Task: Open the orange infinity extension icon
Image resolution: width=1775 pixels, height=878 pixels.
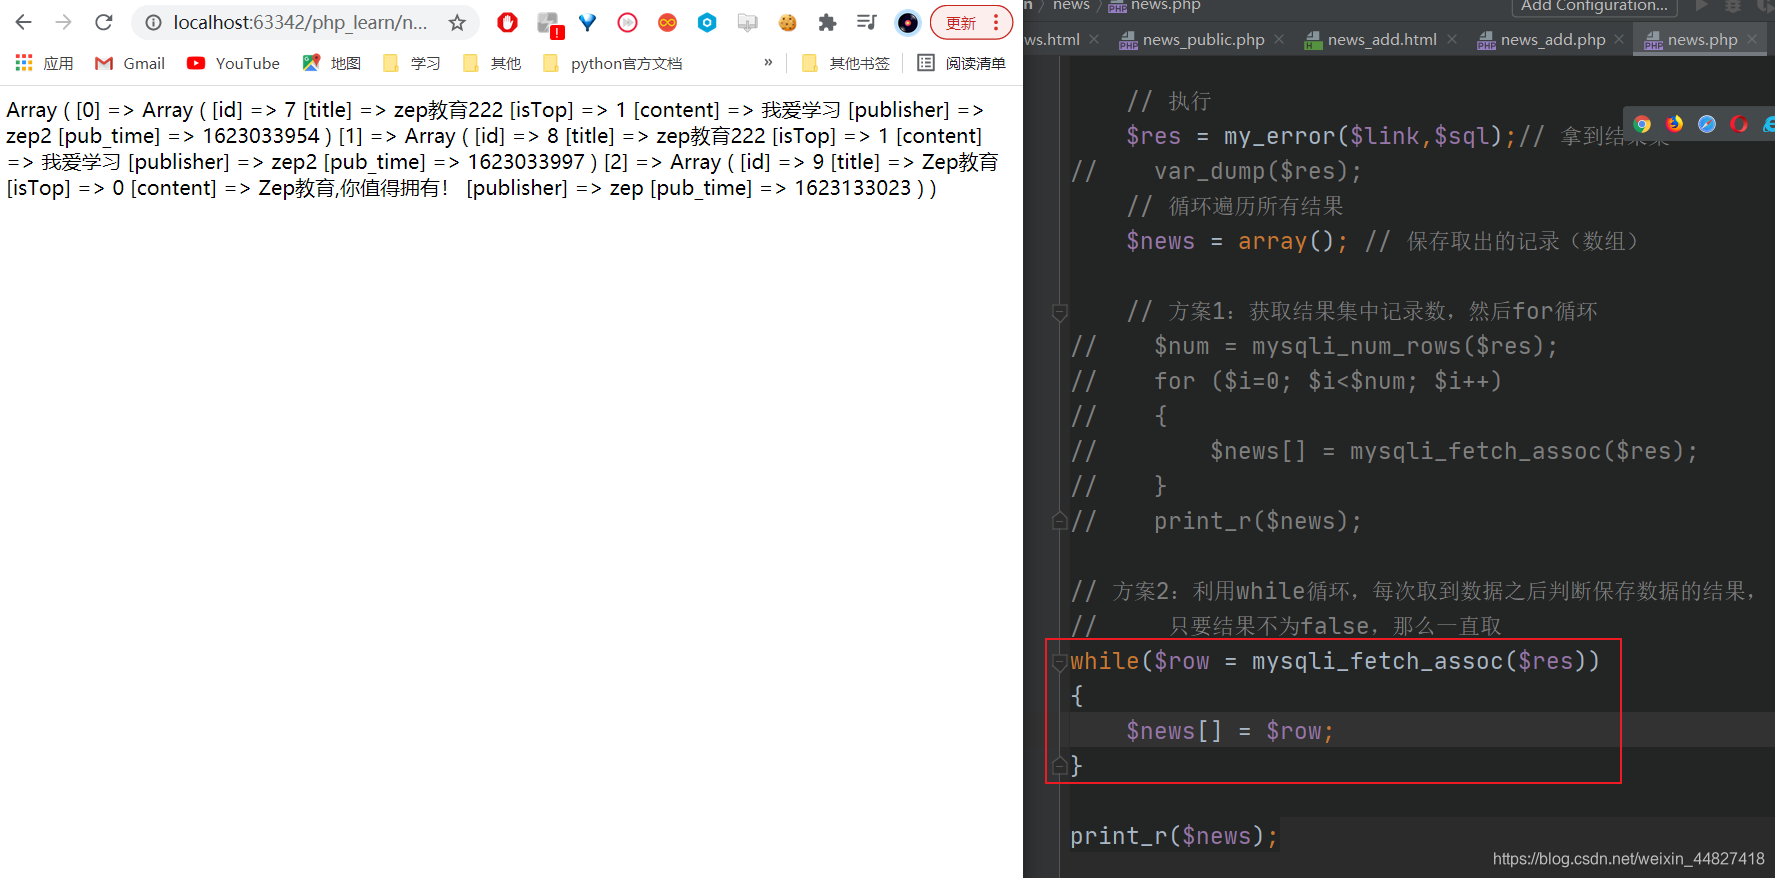Action: coord(668,22)
